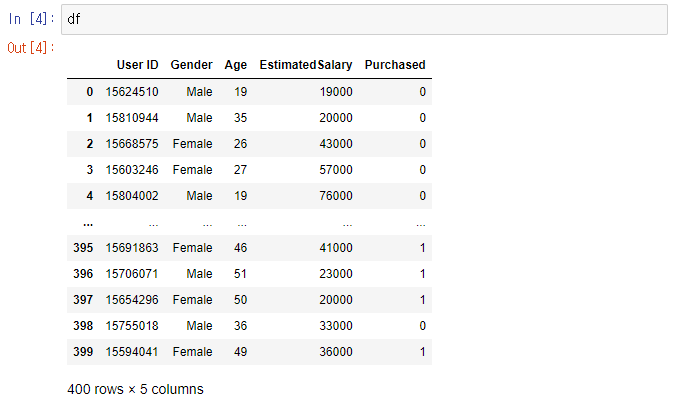Click row index 2
Image resolution: width=676 pixels, height=400 pixels.
coord(89,144)
